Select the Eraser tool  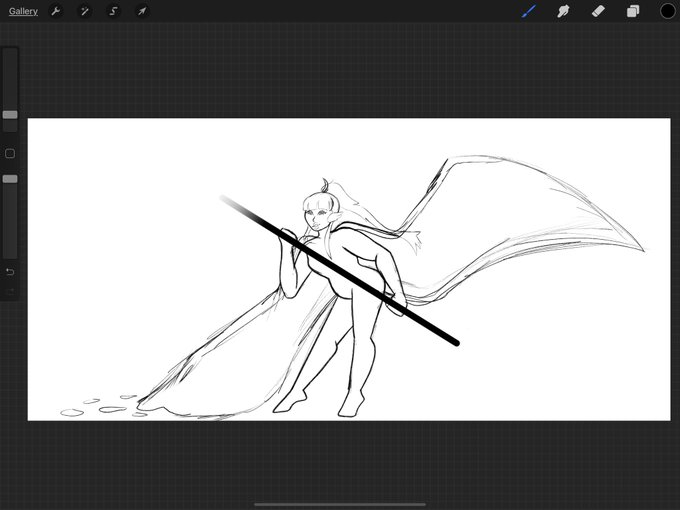tap(598, 11)
